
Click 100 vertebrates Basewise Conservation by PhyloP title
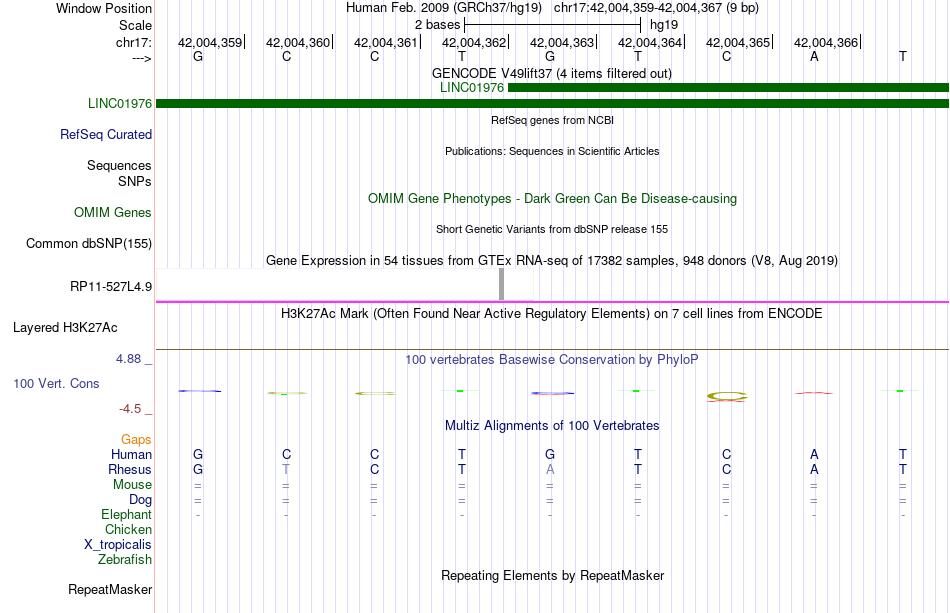(x=552, y=360)
